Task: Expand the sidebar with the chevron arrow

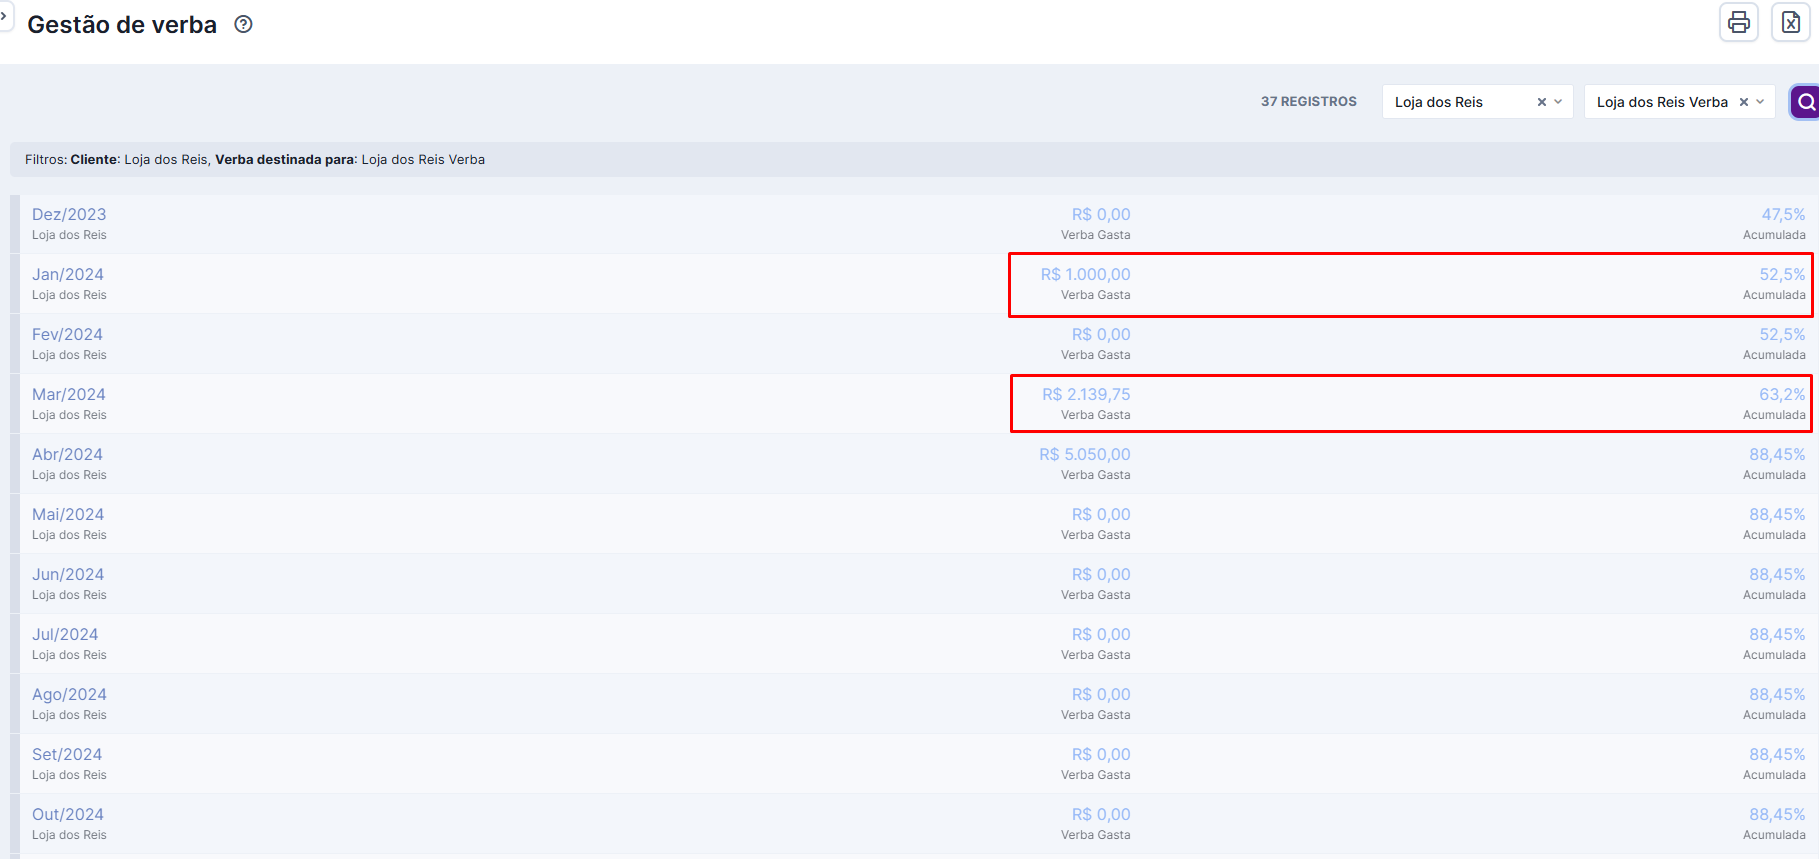Action: coord(4,16)
